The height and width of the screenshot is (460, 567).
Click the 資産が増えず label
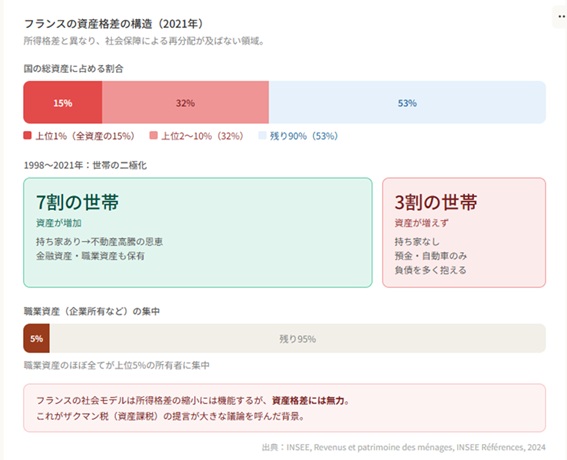(x=421, y=223)
